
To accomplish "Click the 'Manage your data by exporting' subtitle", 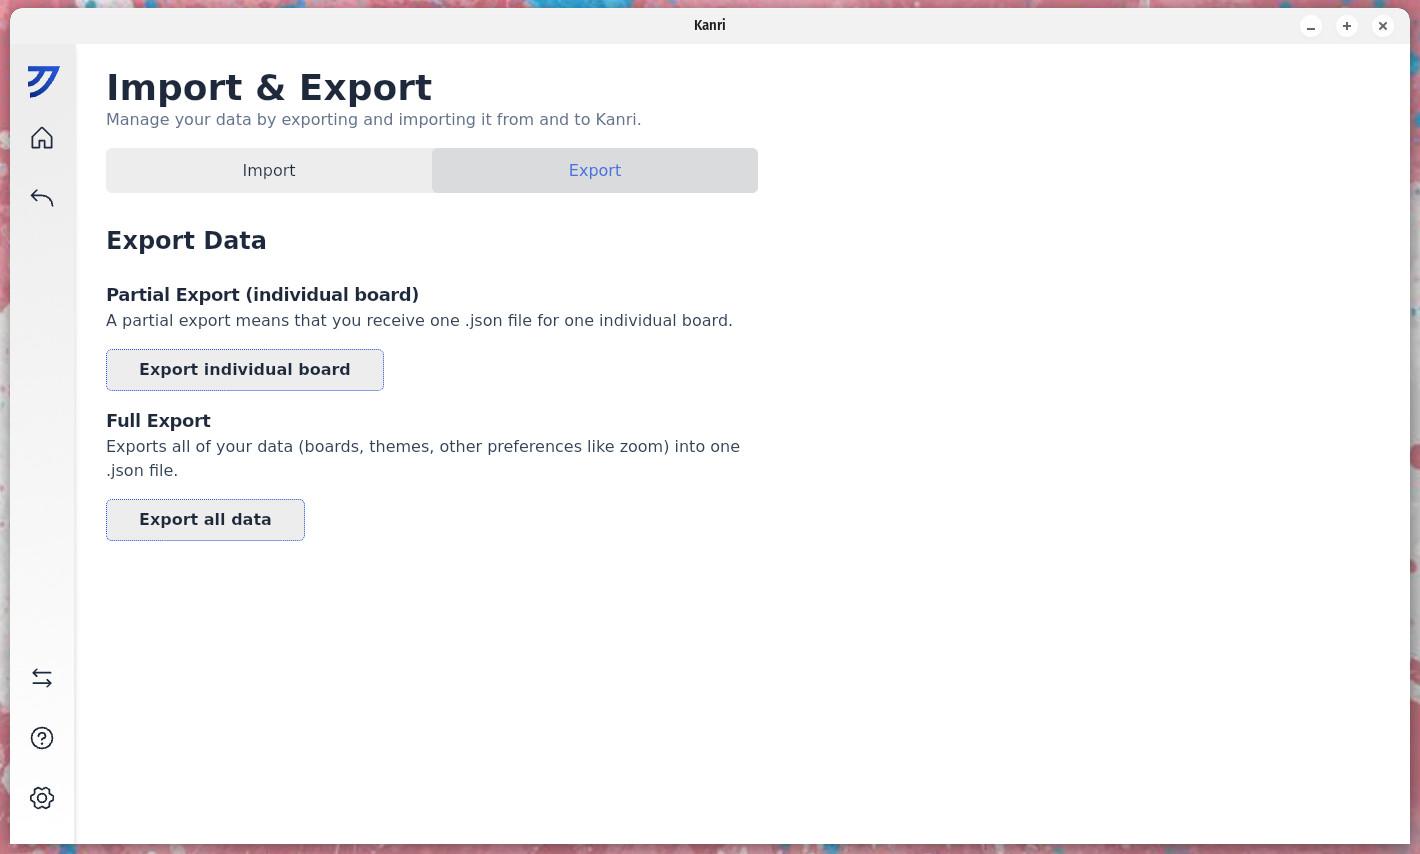I will pos(373,120).
